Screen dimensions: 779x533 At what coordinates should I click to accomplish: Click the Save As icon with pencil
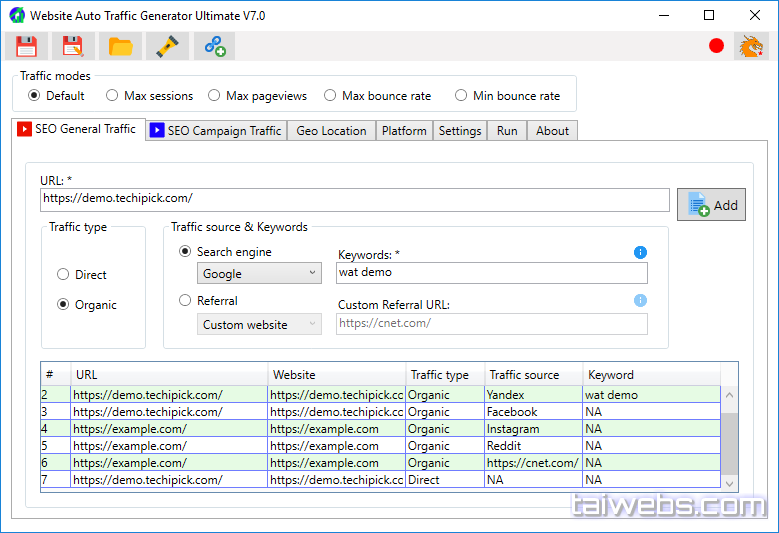73,46
